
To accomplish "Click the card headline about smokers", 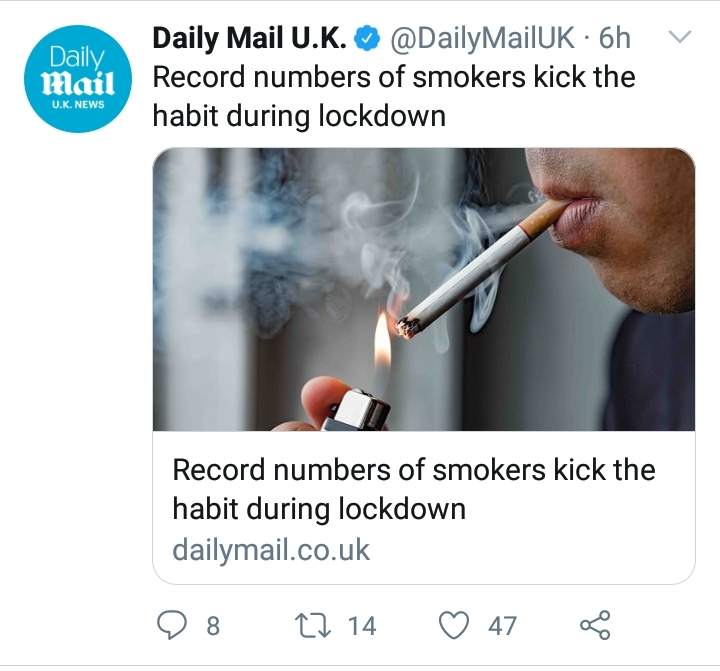I will (x=414, y=489).
